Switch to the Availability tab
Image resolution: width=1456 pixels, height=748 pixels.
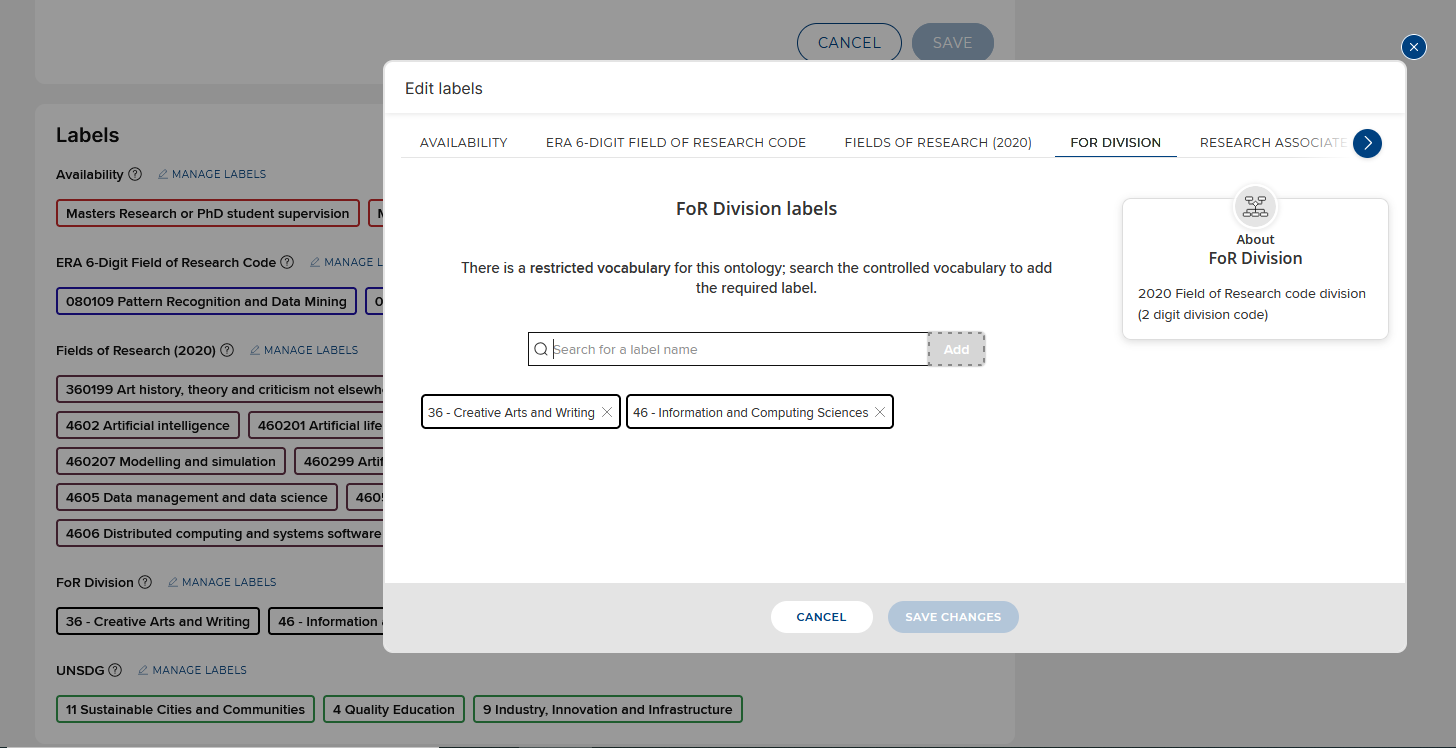coord(463,143)
